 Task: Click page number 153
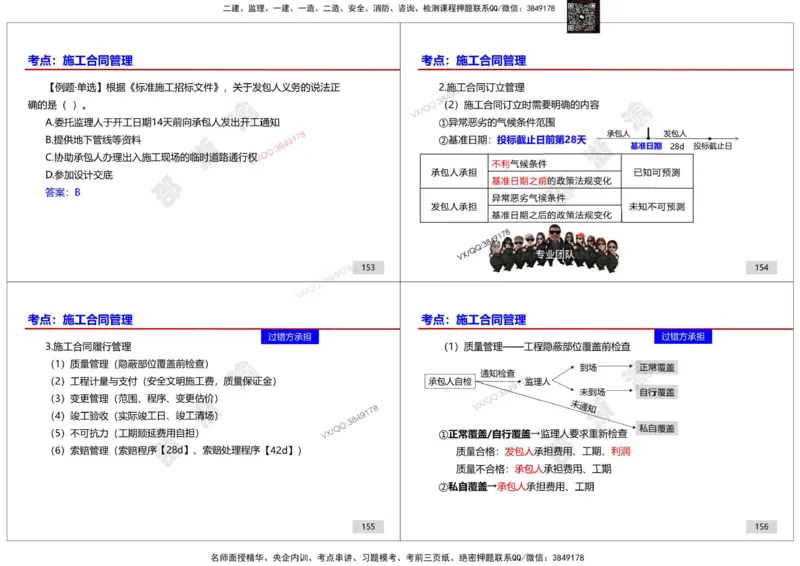[368, 267]
